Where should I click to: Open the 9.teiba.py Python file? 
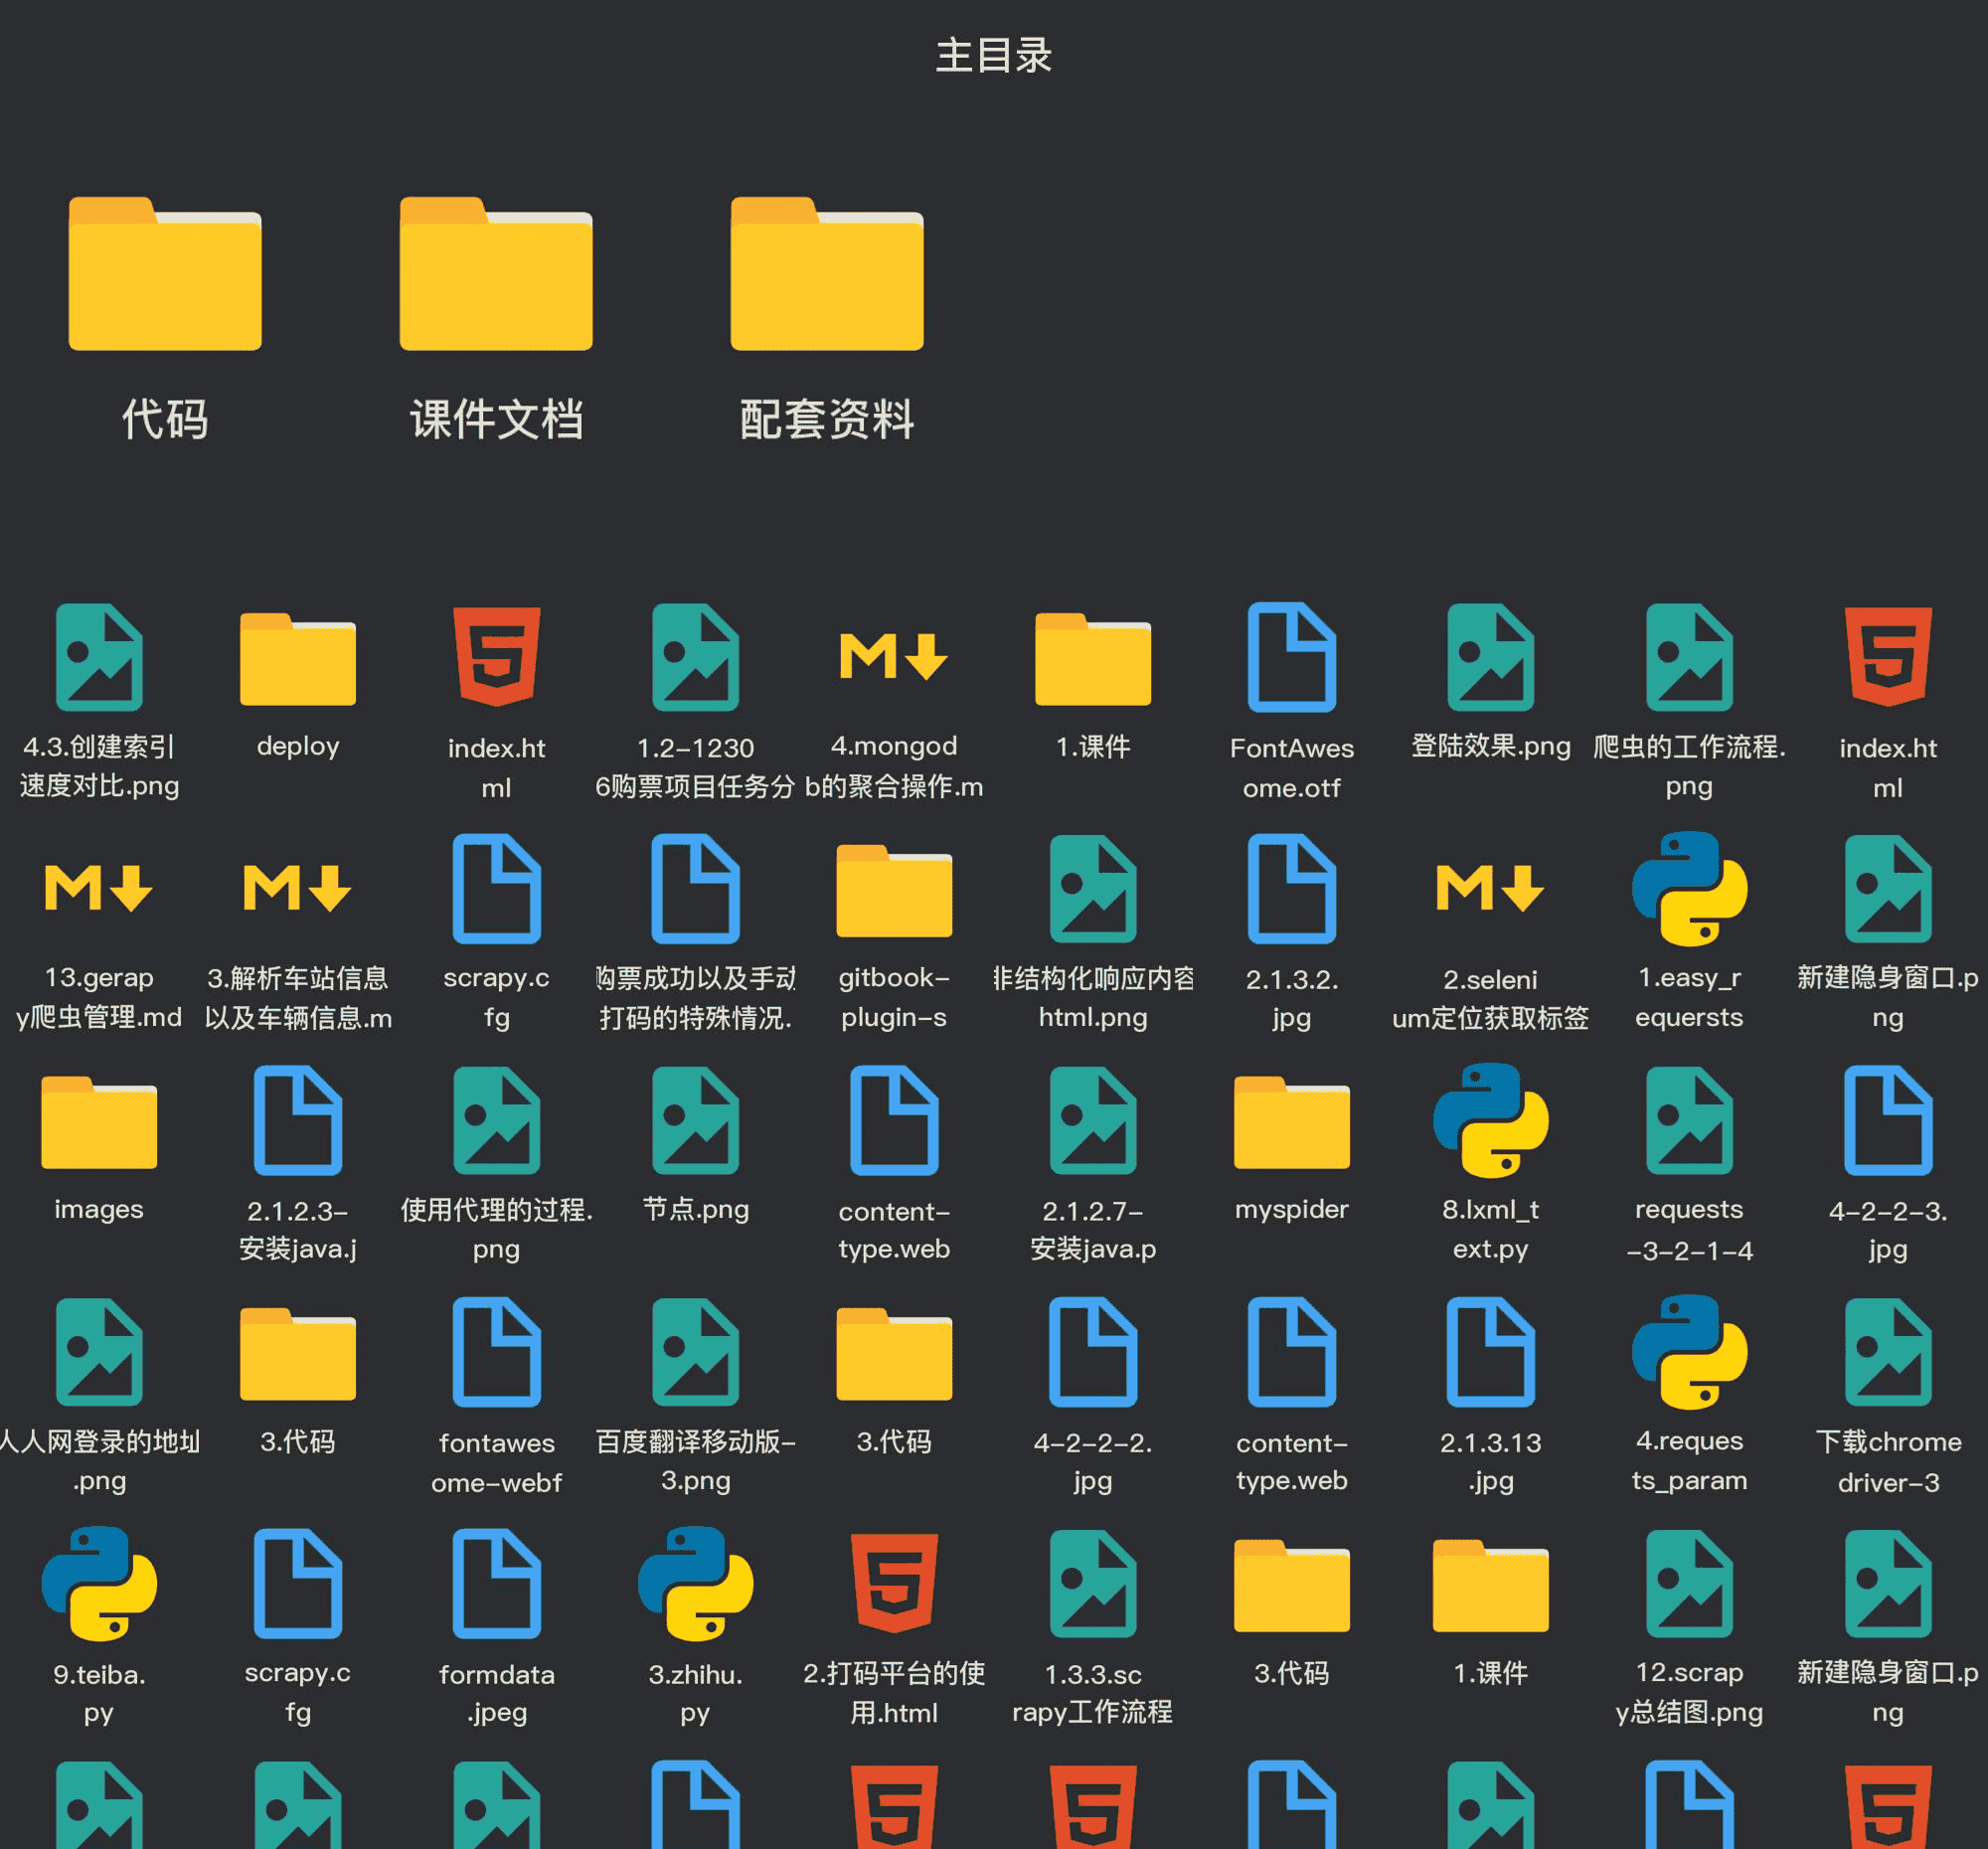pyautogui.click(x=99, y=1585)
